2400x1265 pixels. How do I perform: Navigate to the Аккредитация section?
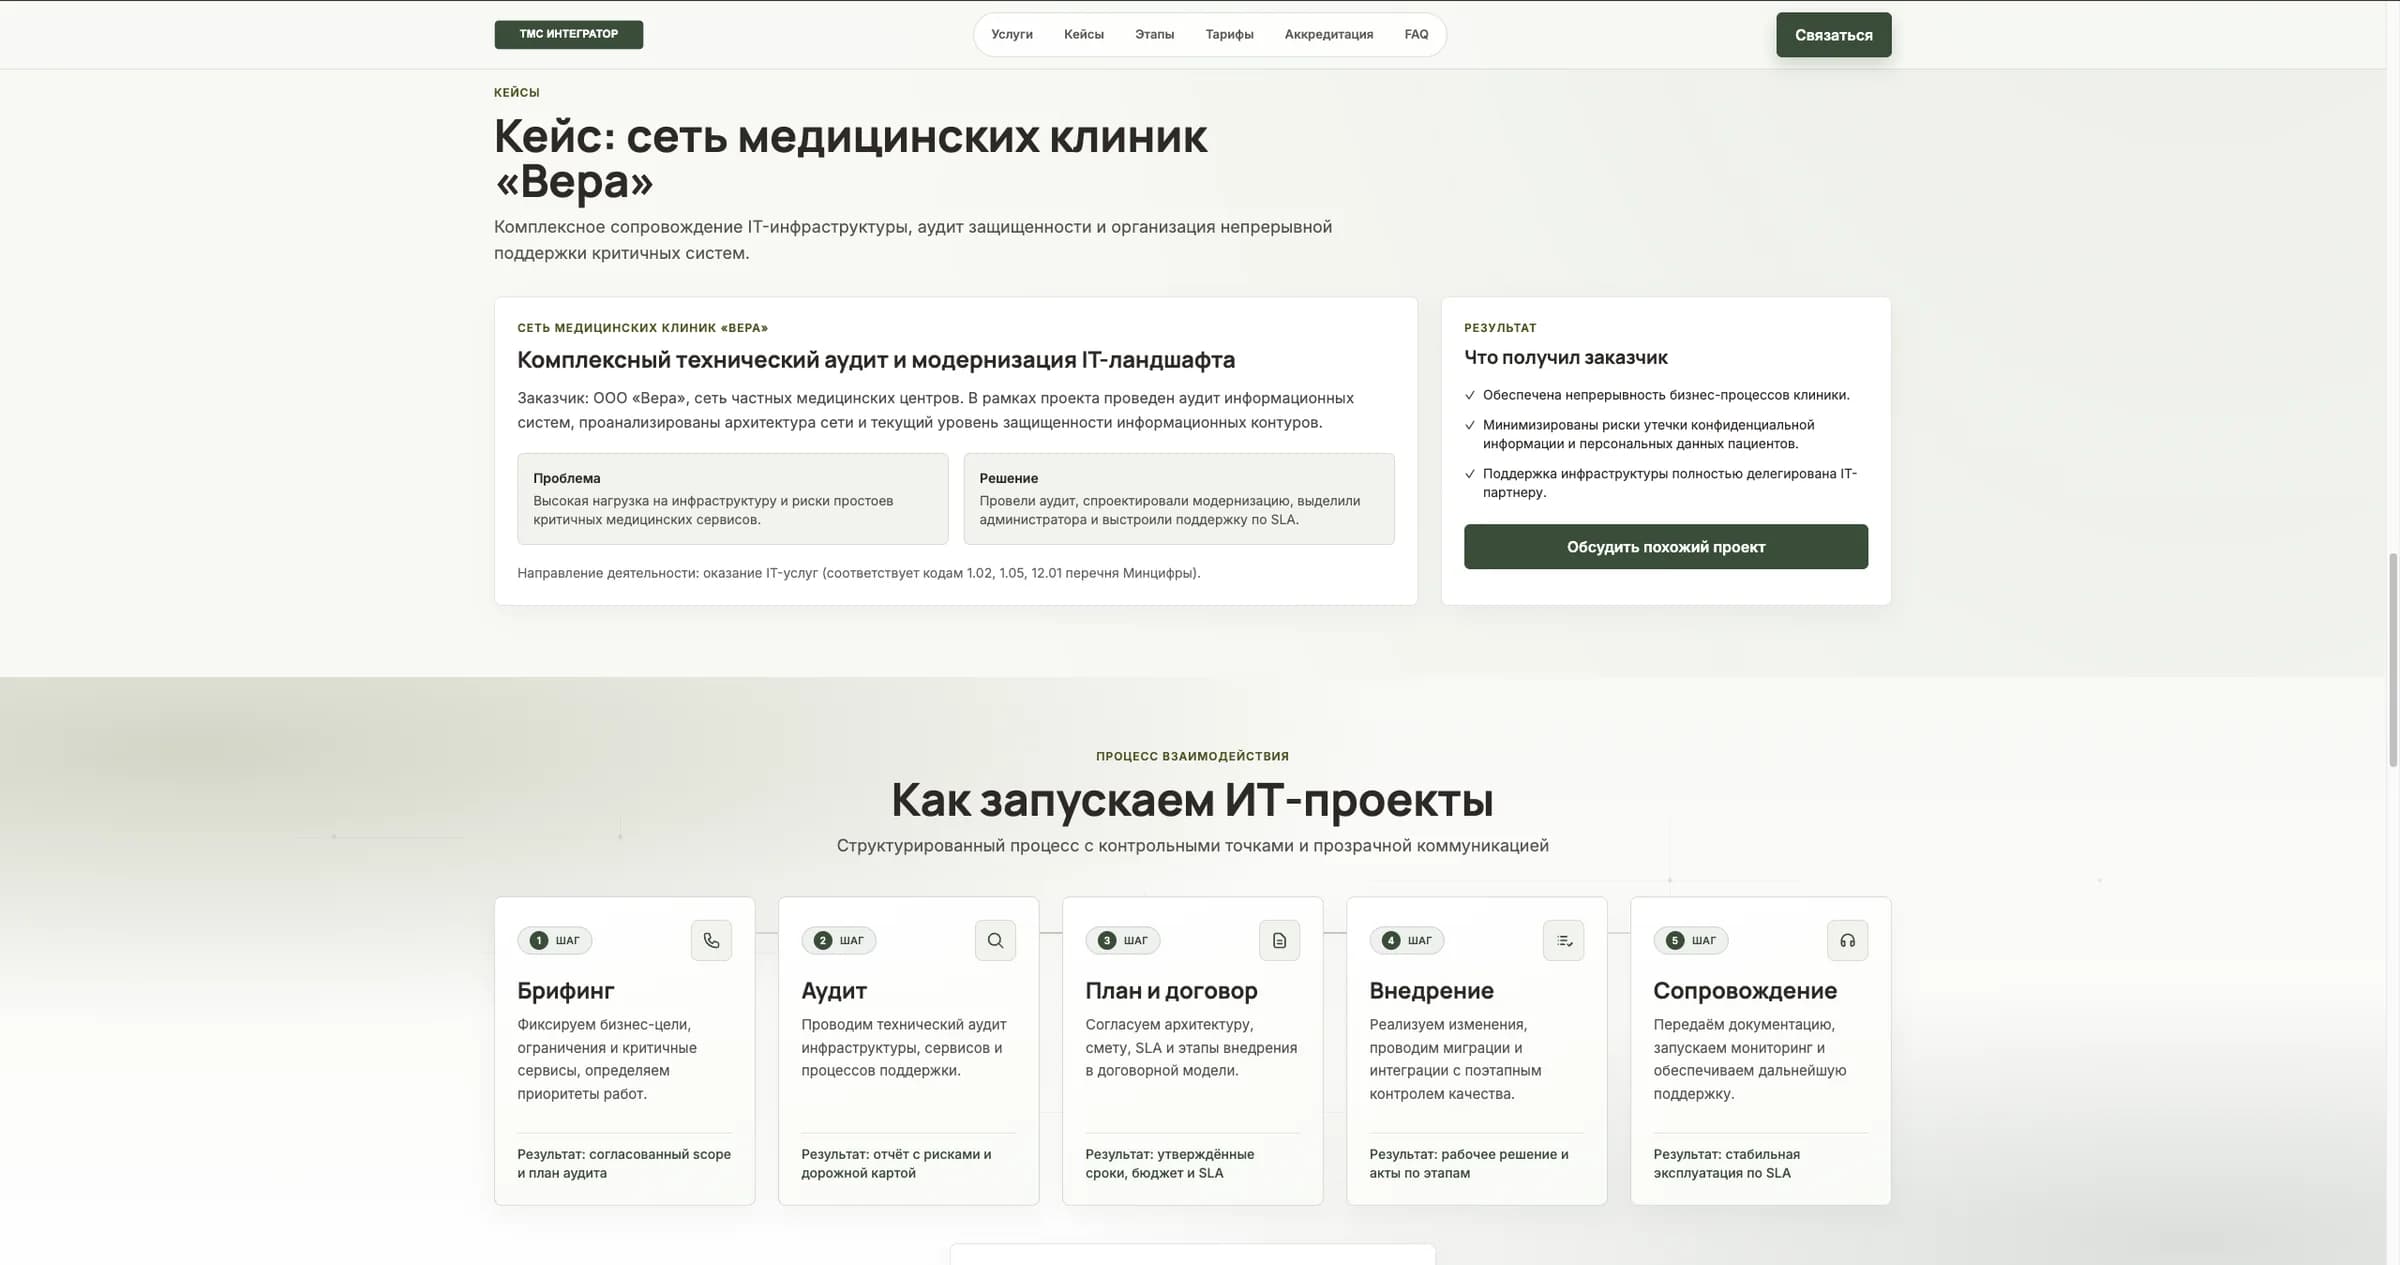tap(1329, 34)
